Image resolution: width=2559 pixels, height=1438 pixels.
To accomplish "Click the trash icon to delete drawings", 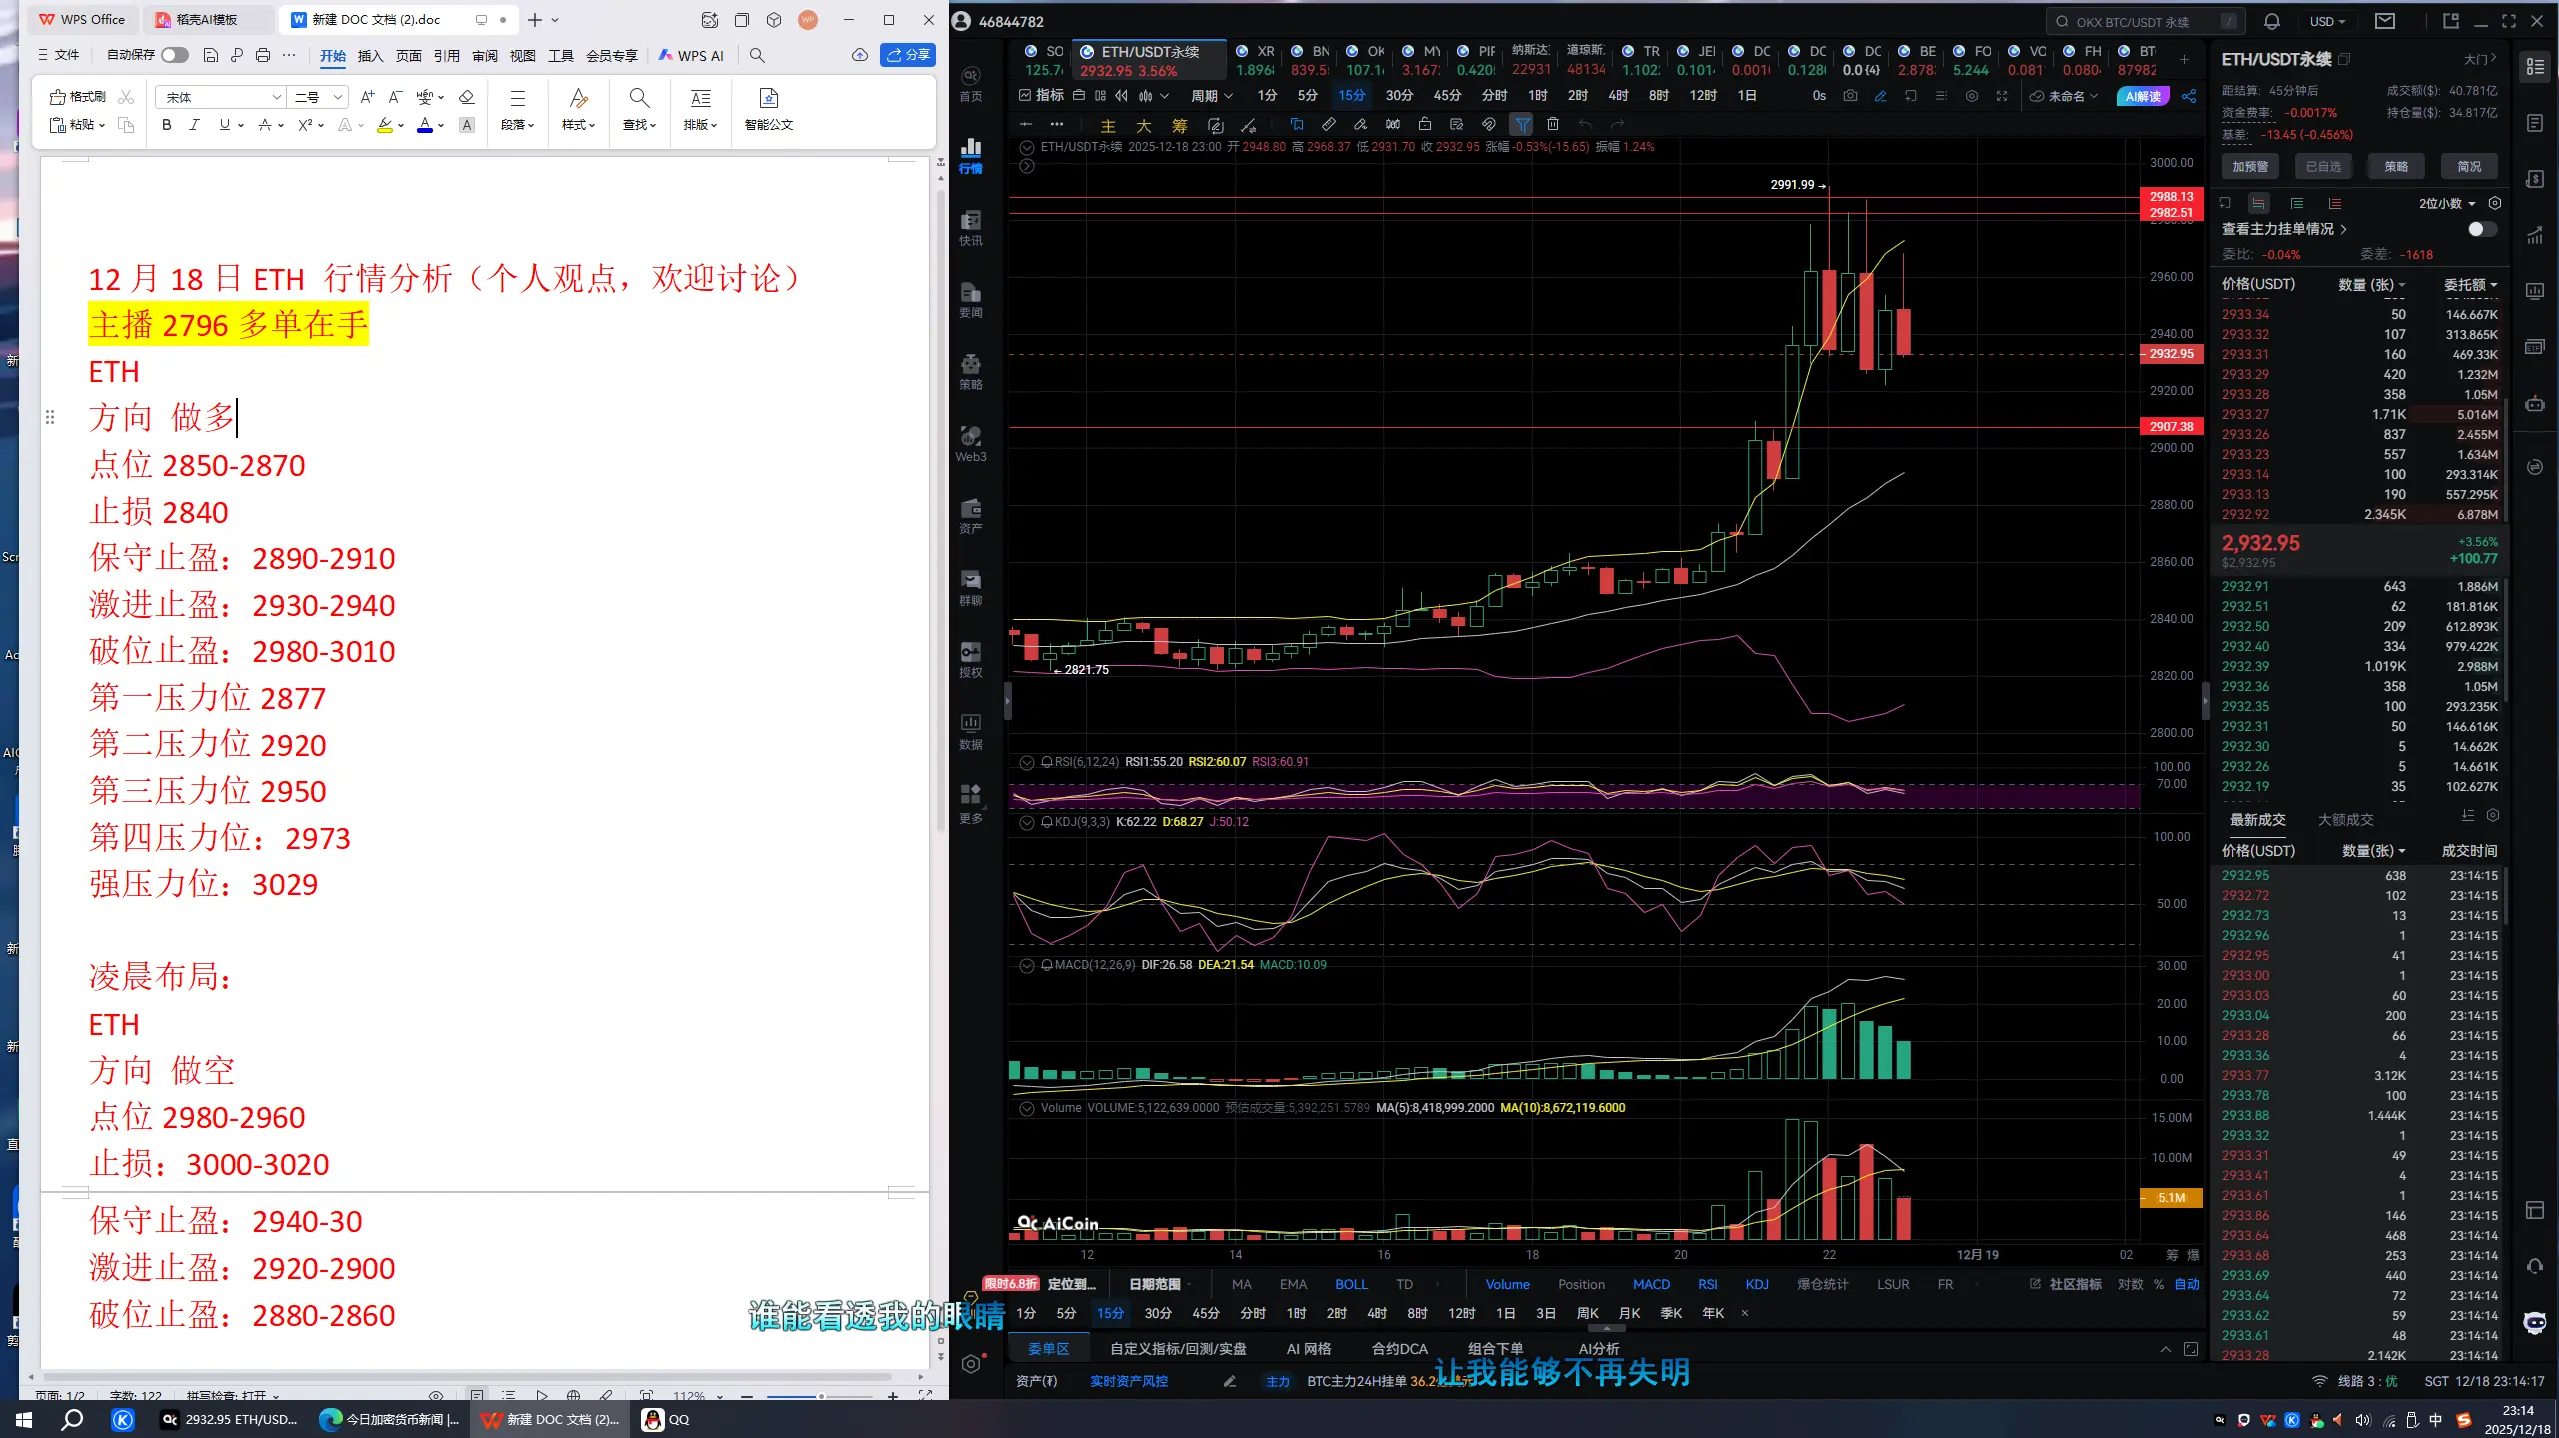I will tap(1552, 125).
